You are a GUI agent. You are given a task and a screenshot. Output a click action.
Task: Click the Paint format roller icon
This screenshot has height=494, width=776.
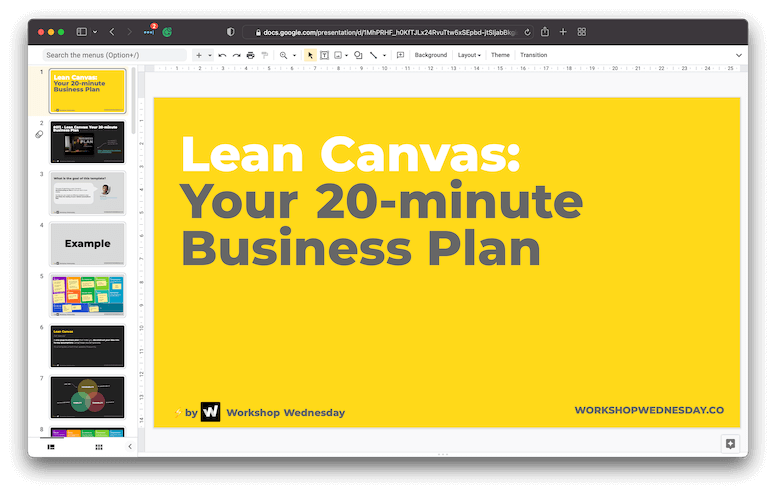(x=264, y=55)
